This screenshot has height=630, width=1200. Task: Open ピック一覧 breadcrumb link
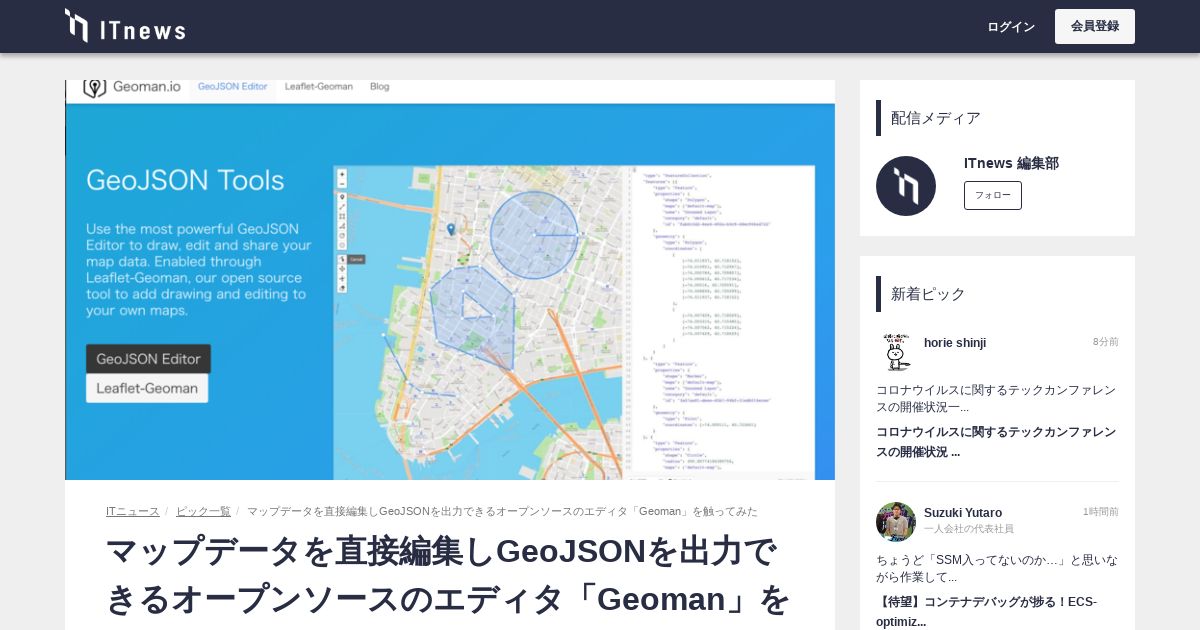pyautogui.click(x=203, y=511)
